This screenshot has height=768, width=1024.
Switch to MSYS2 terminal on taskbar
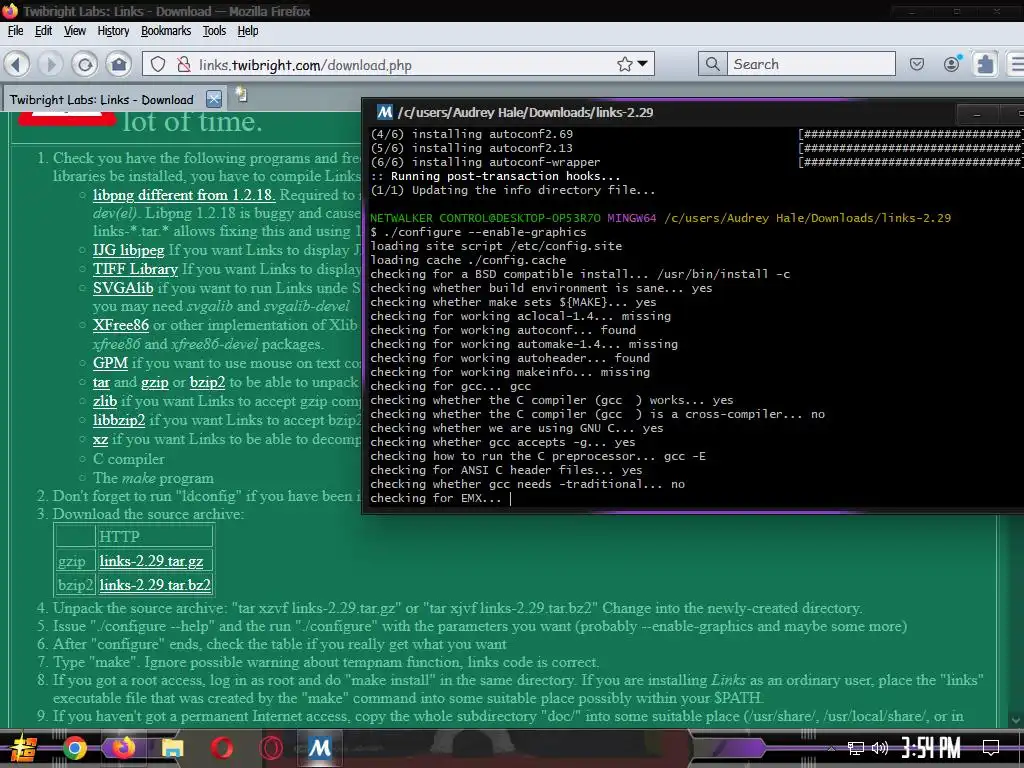[319, 748]
